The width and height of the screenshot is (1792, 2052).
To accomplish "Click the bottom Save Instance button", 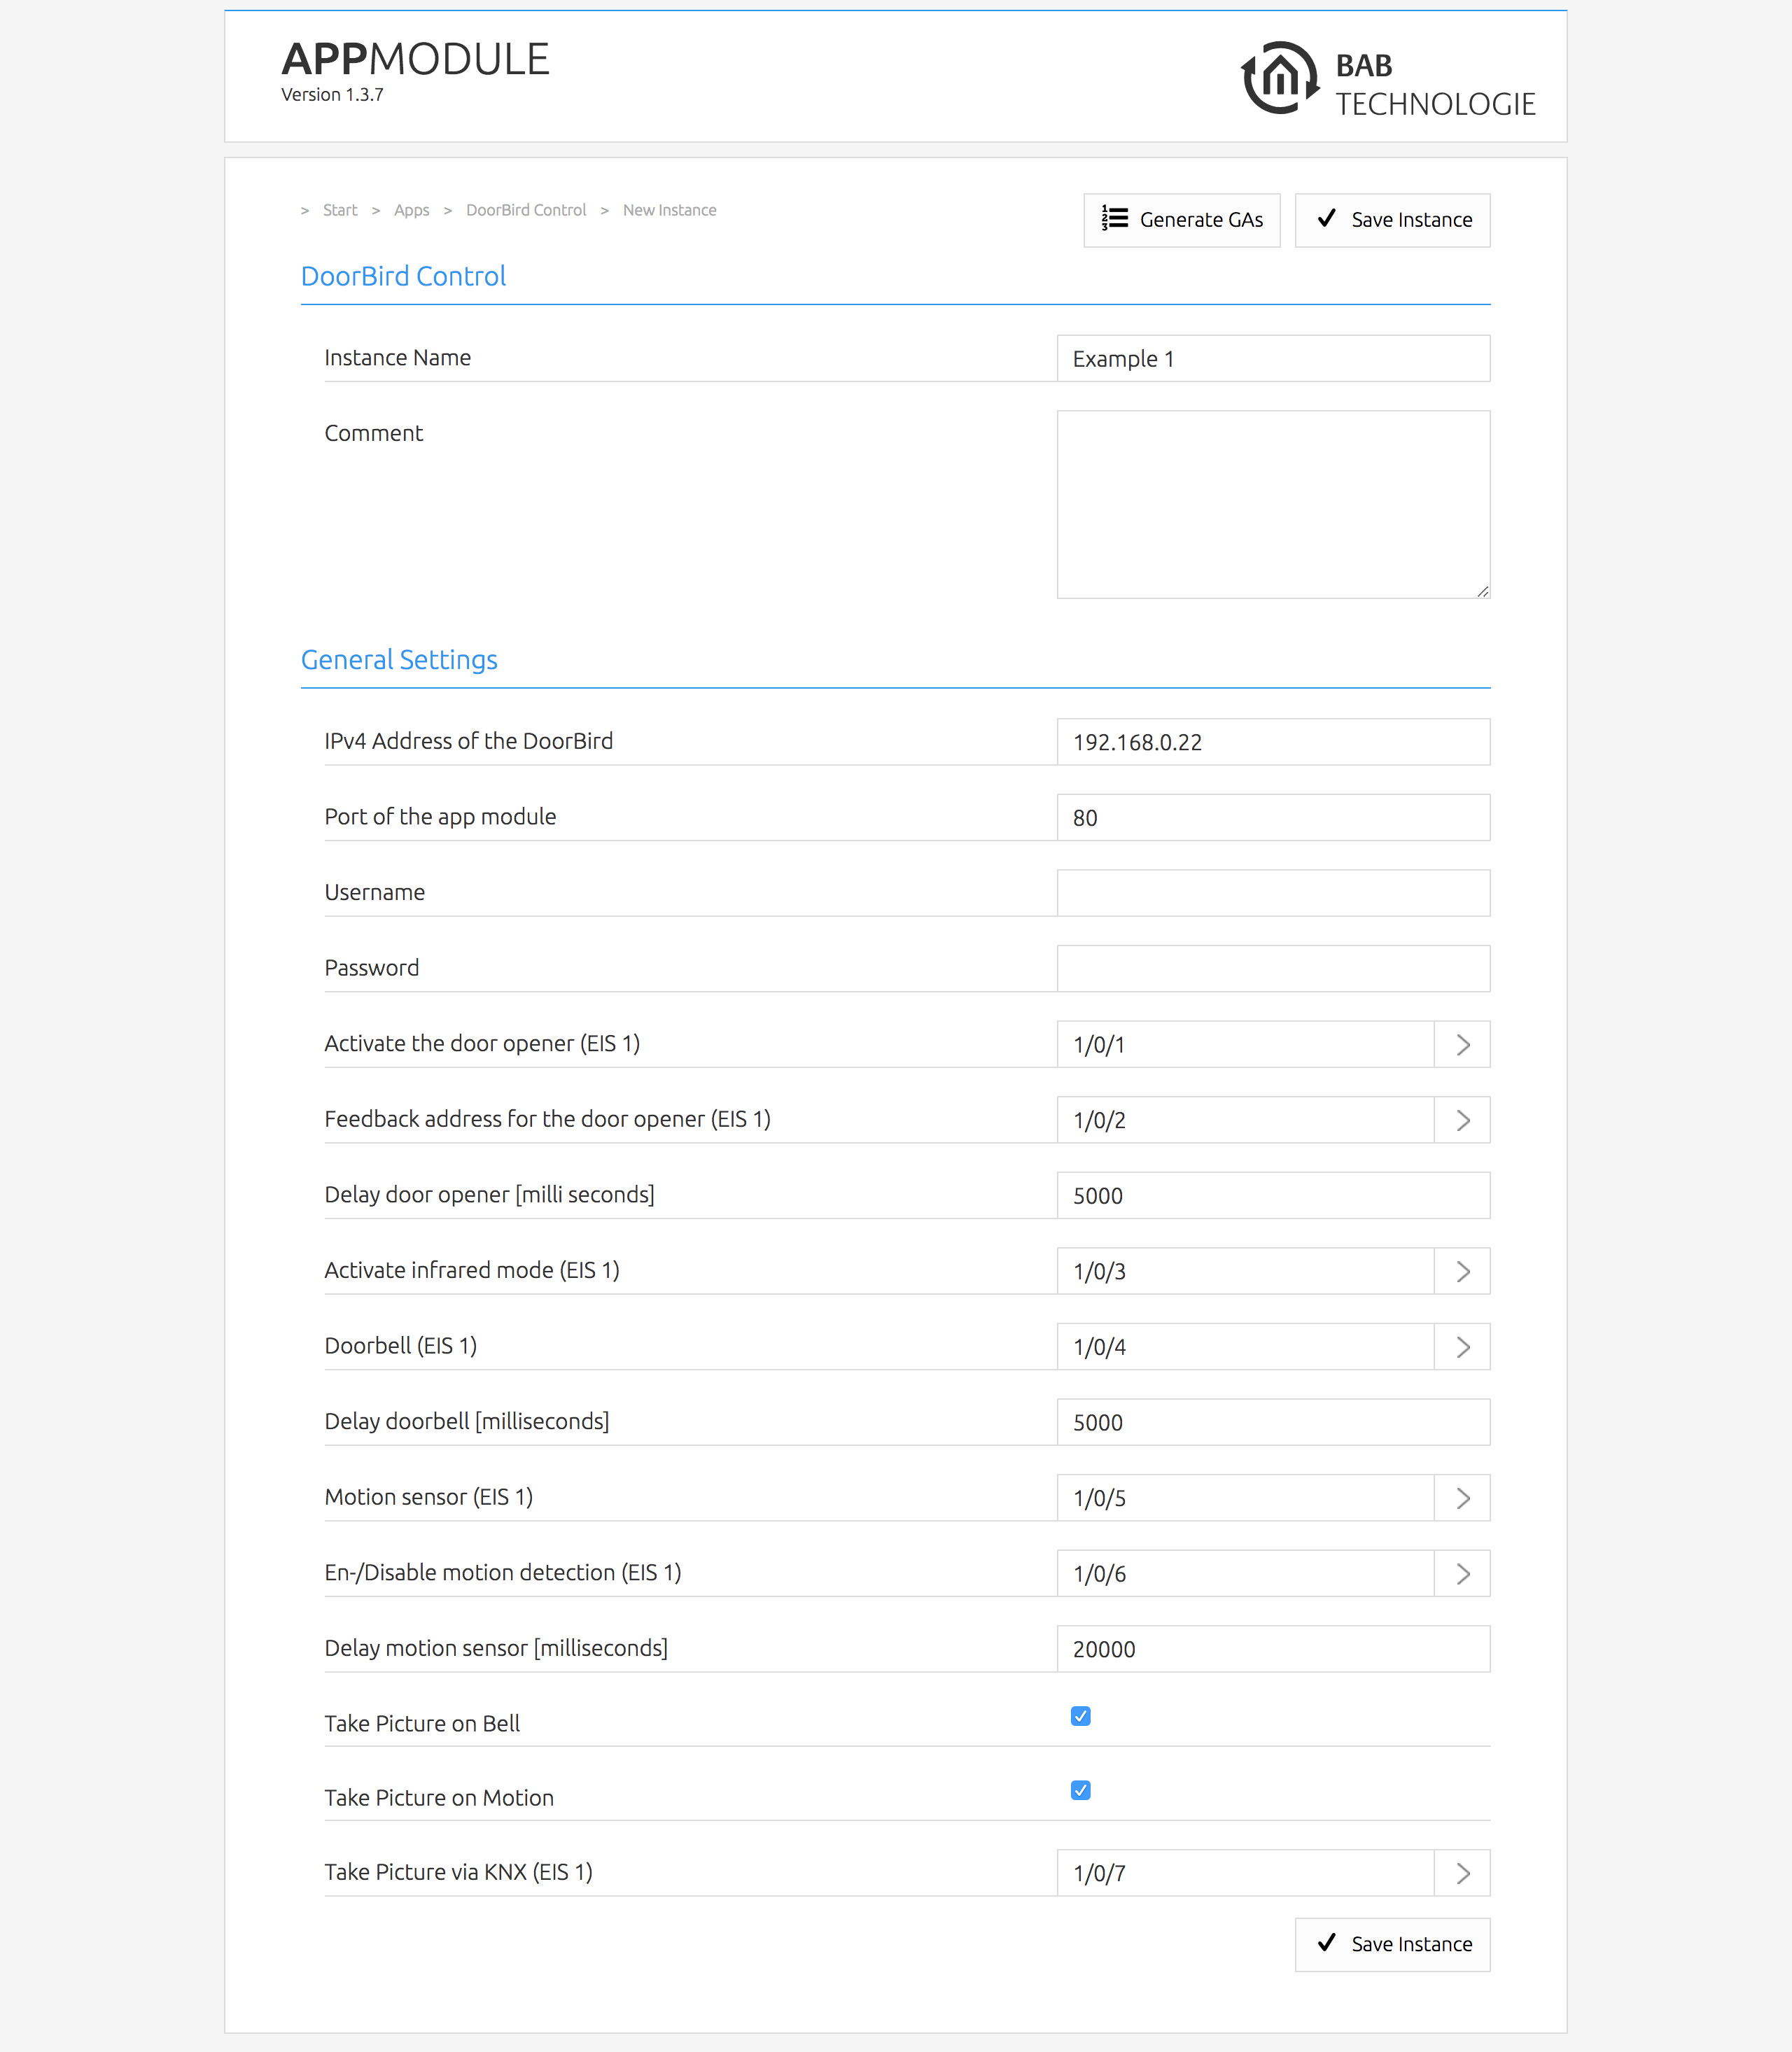I will pyautogui.click(x=1392, y=1944).
